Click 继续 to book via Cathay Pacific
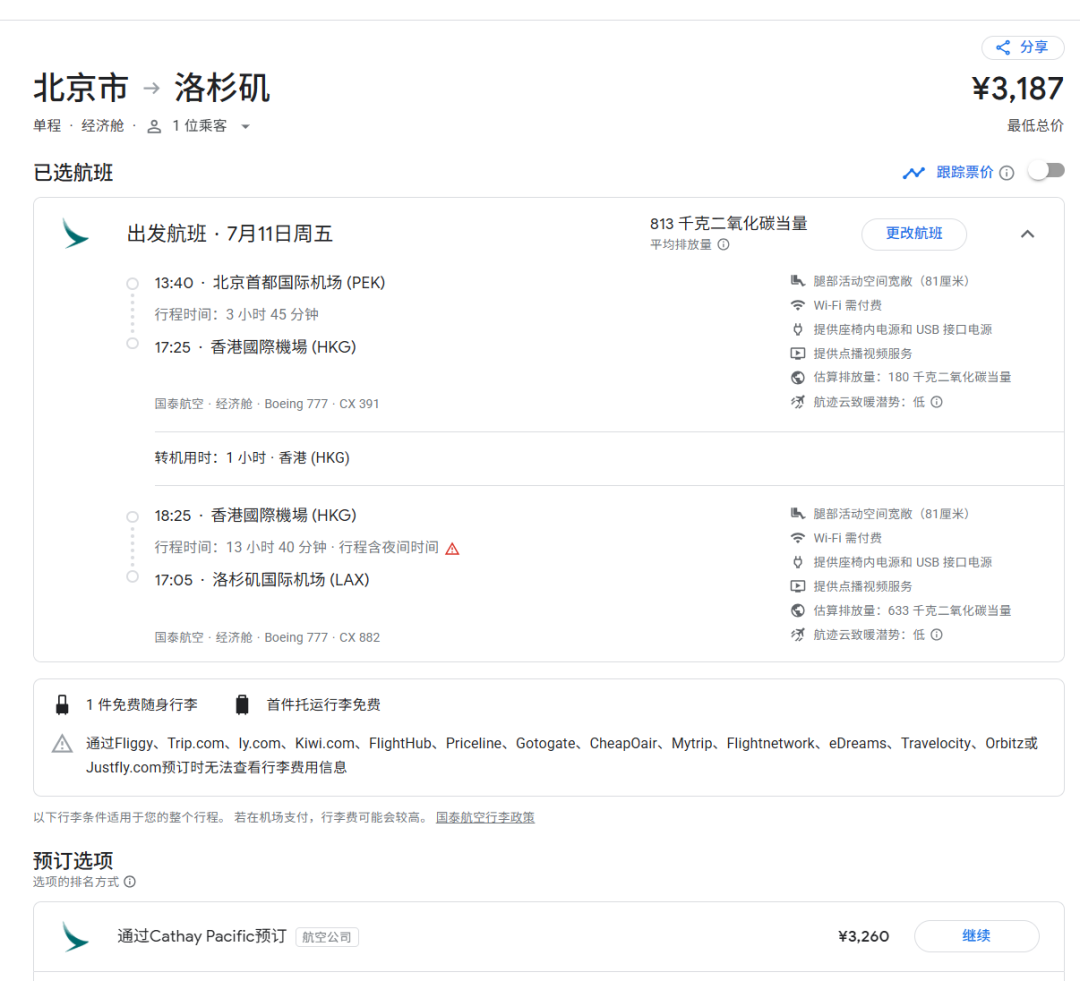Image resolution: width=1080 pixels, height=981 pixels. pyautogui.click(x=976, y=936)
